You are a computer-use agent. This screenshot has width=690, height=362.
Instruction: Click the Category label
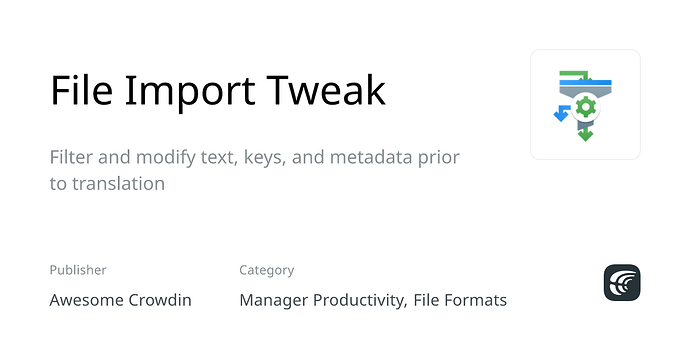pos(267,270)
